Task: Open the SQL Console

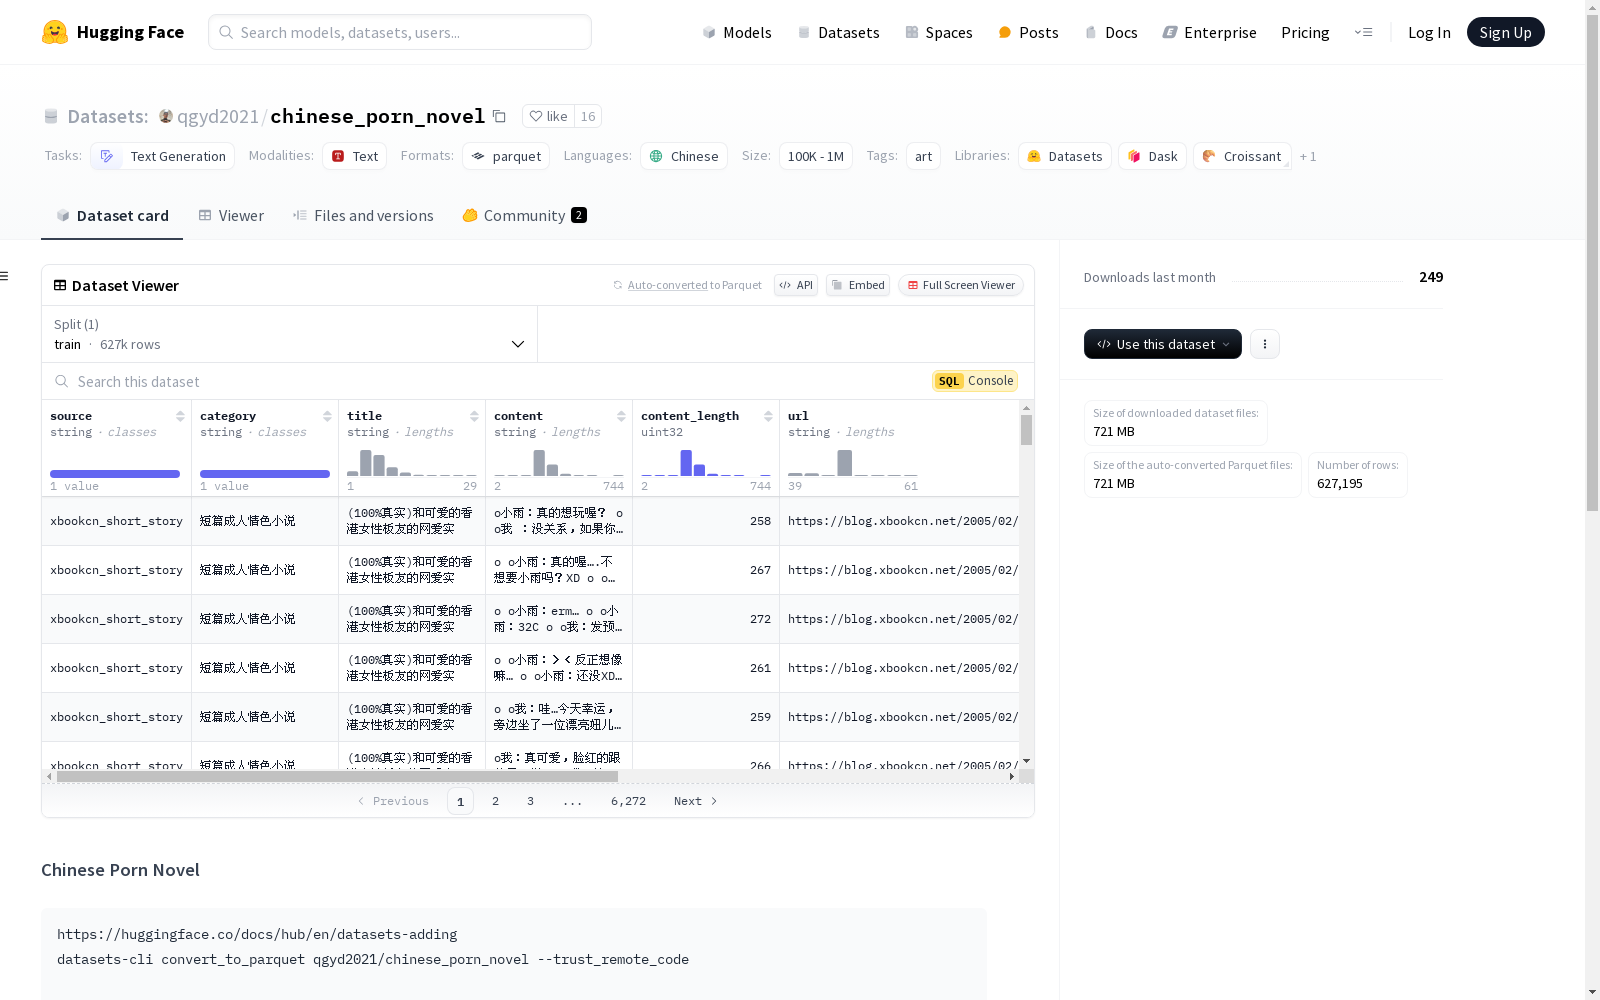Action: click(x=975, y=381)
